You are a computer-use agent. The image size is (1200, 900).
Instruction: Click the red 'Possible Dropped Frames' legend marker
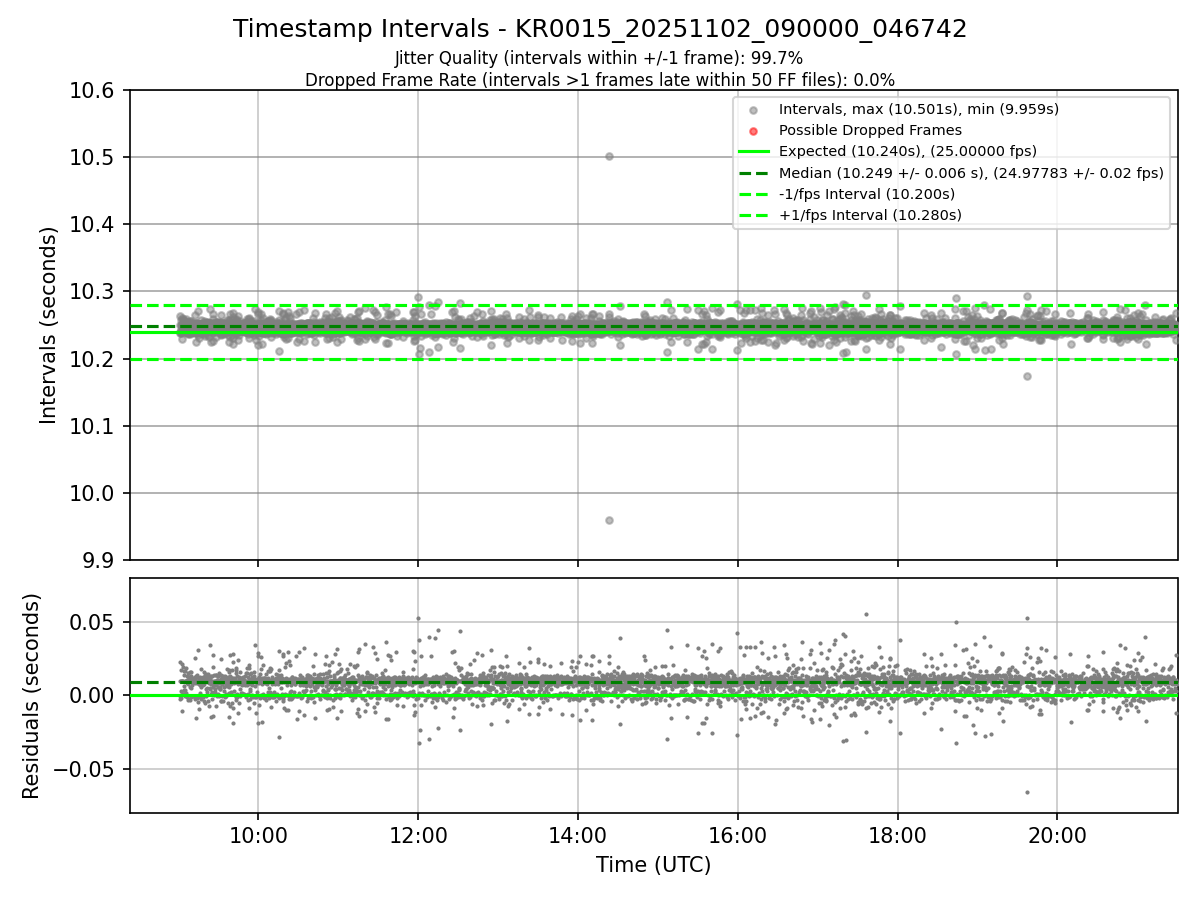(x=753, y=131)
